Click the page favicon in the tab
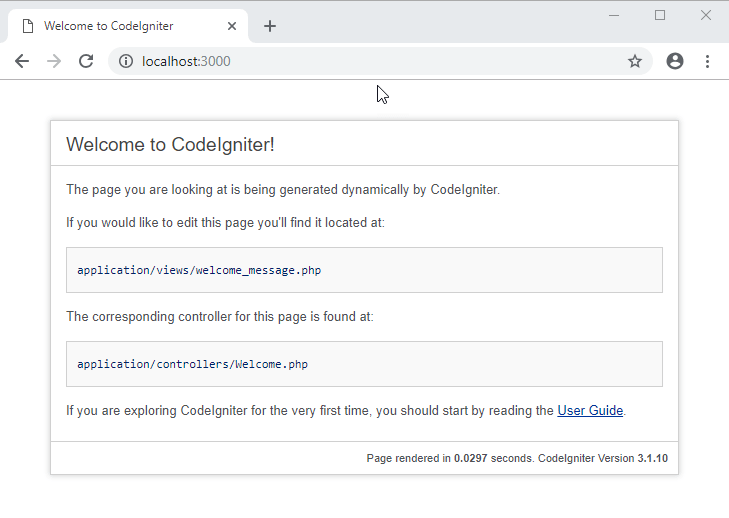This screenshot has height=518, width=729. [28, 26]
